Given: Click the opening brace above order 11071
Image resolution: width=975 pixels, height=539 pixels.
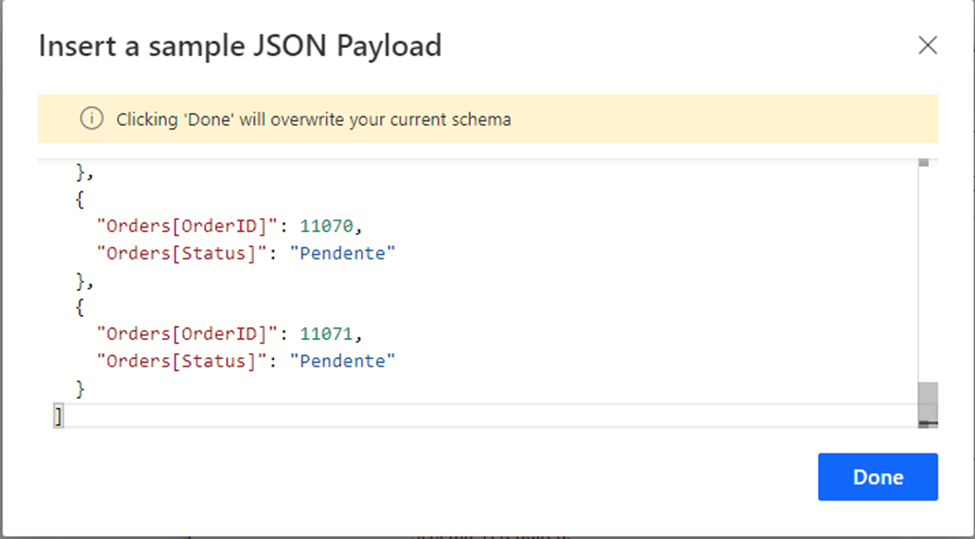Looking at the screenshot, I should point(80,308).
